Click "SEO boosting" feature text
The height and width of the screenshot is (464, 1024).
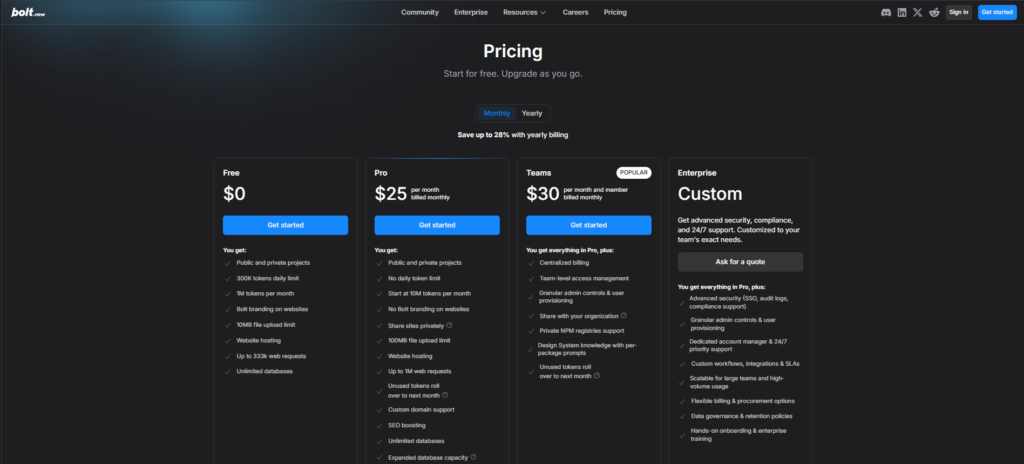tap(407, 425)
